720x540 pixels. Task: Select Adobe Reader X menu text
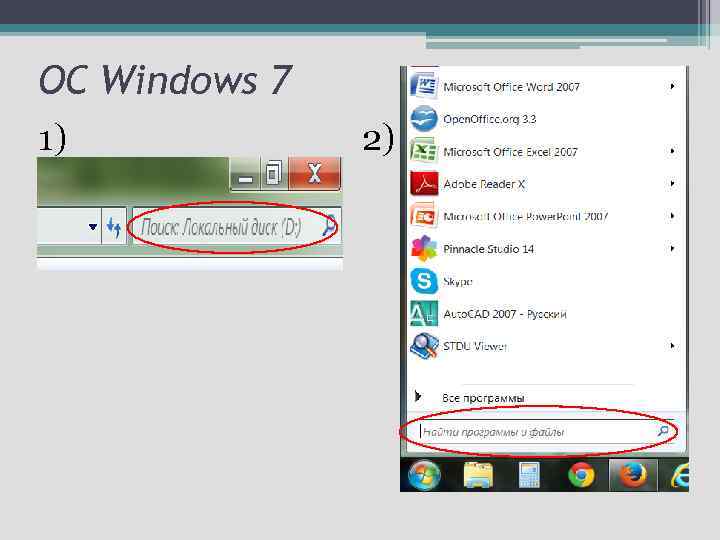click(x=484, y=184)
